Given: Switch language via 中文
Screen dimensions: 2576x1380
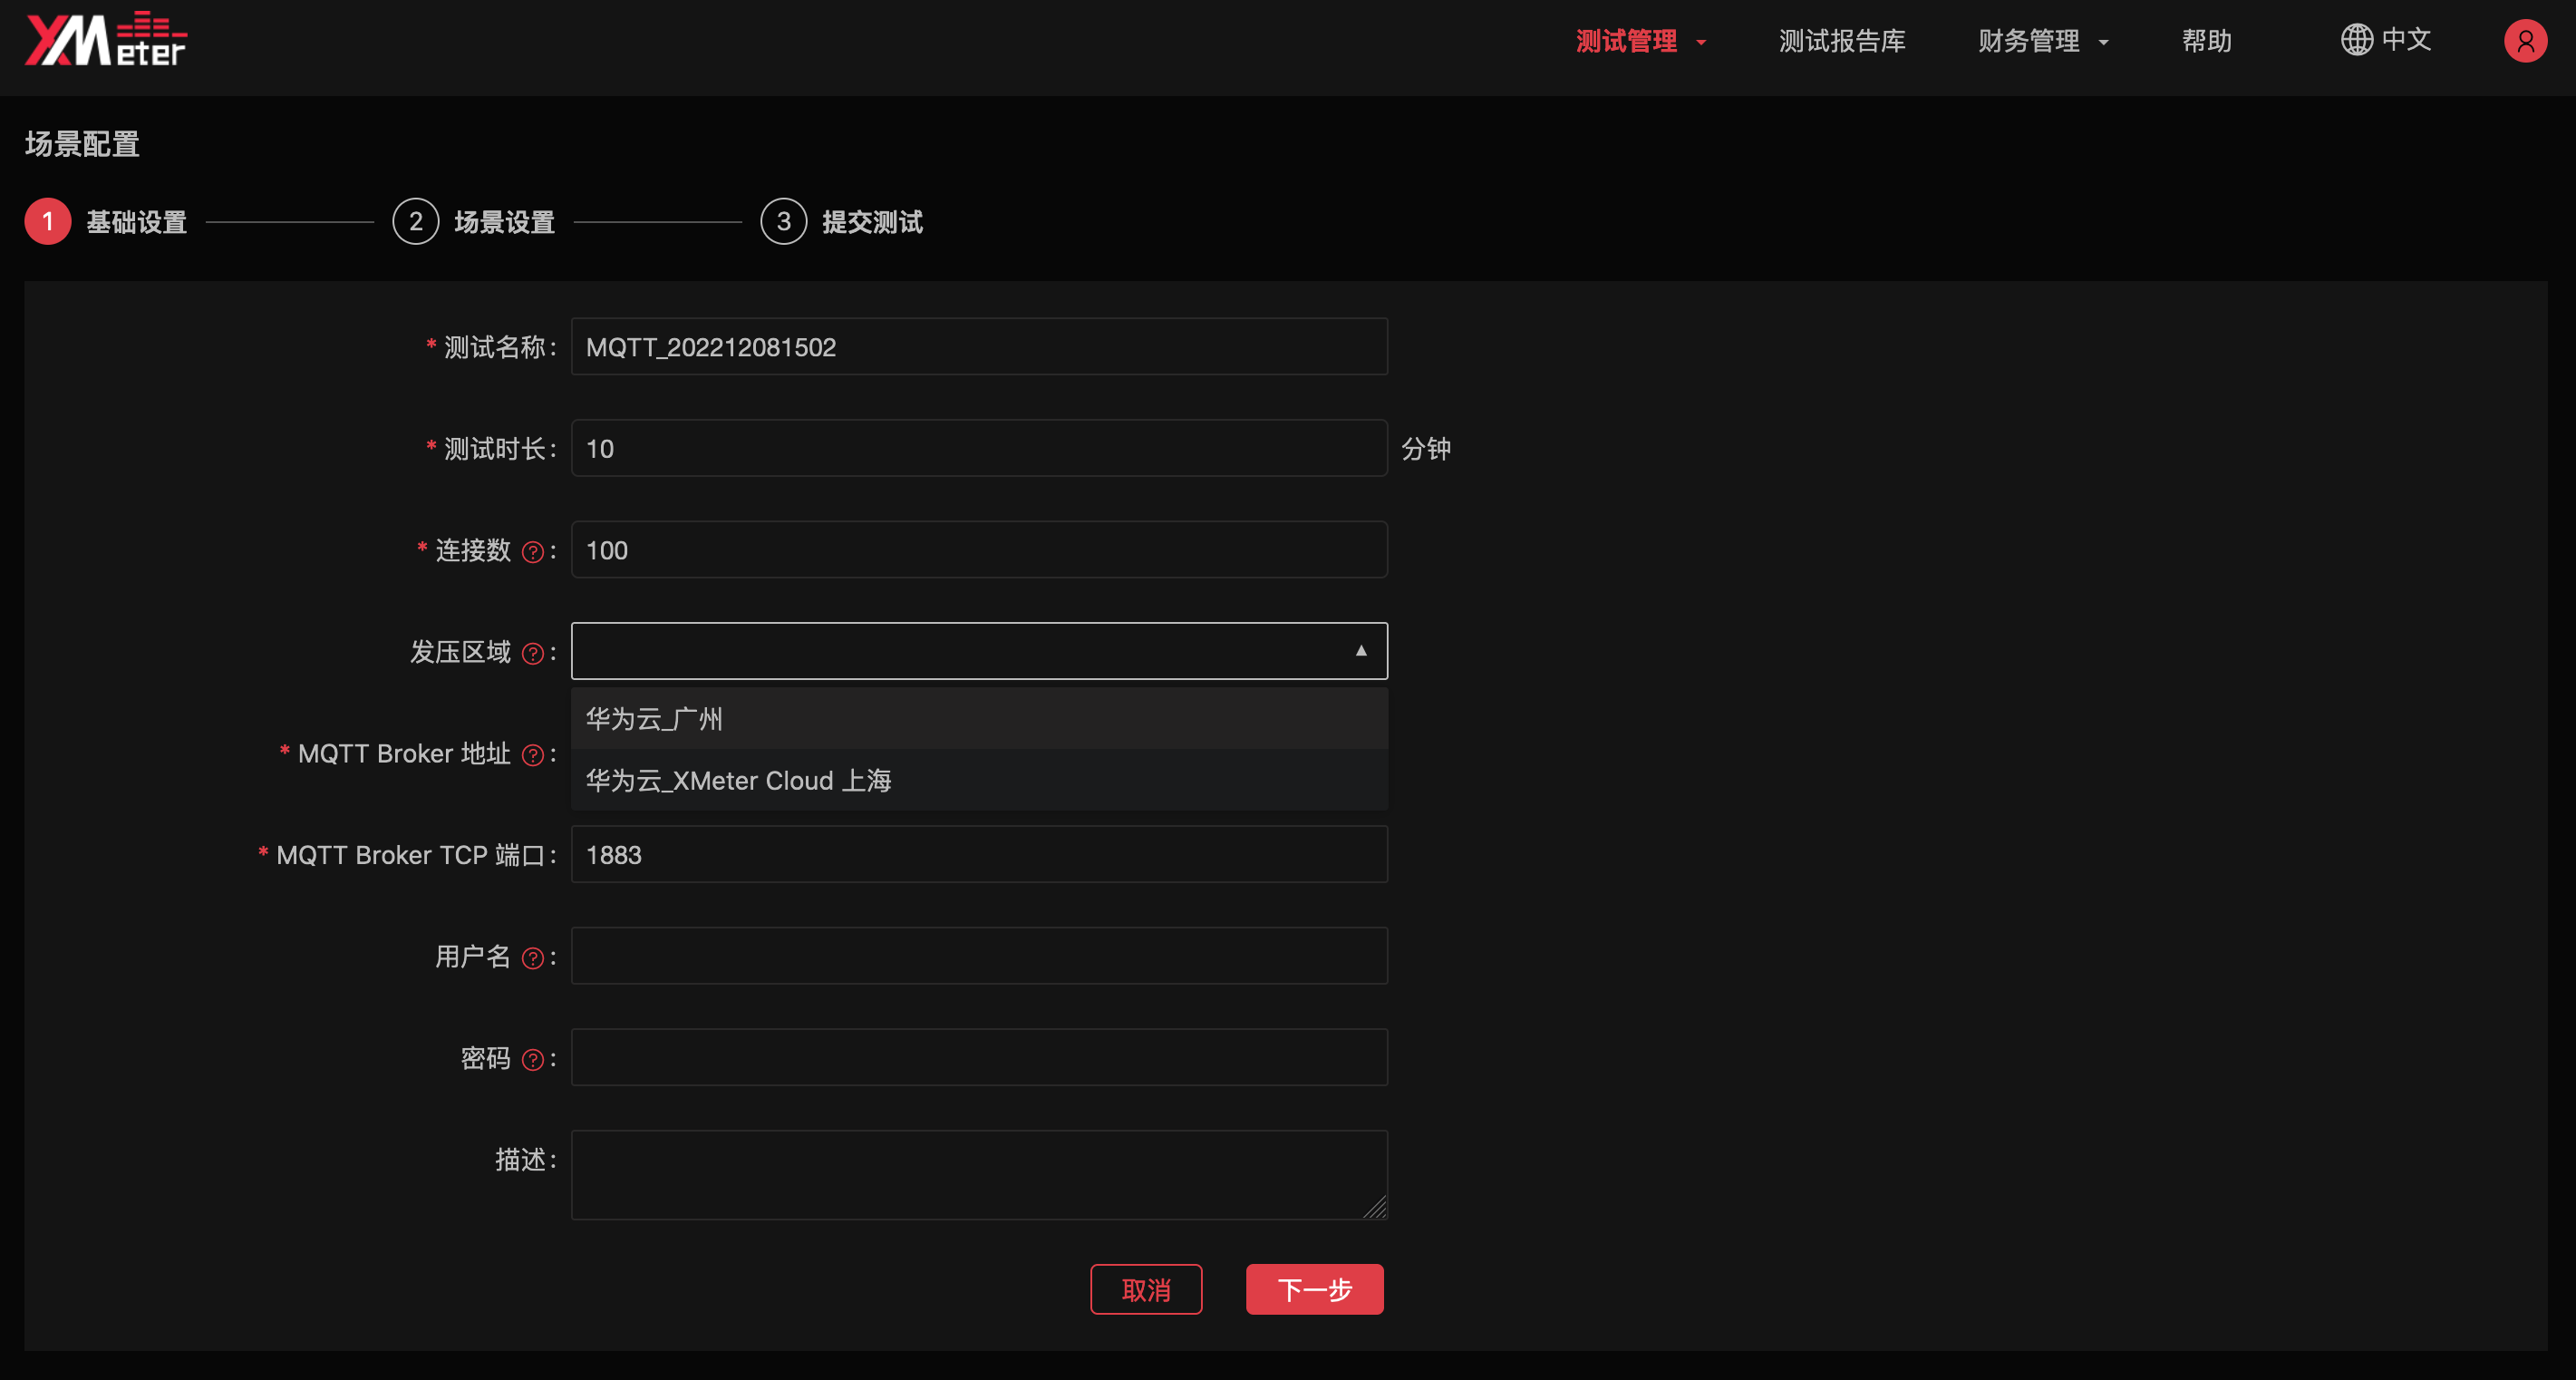Looking at the screenshot, I should click(x=2405, y=39).
